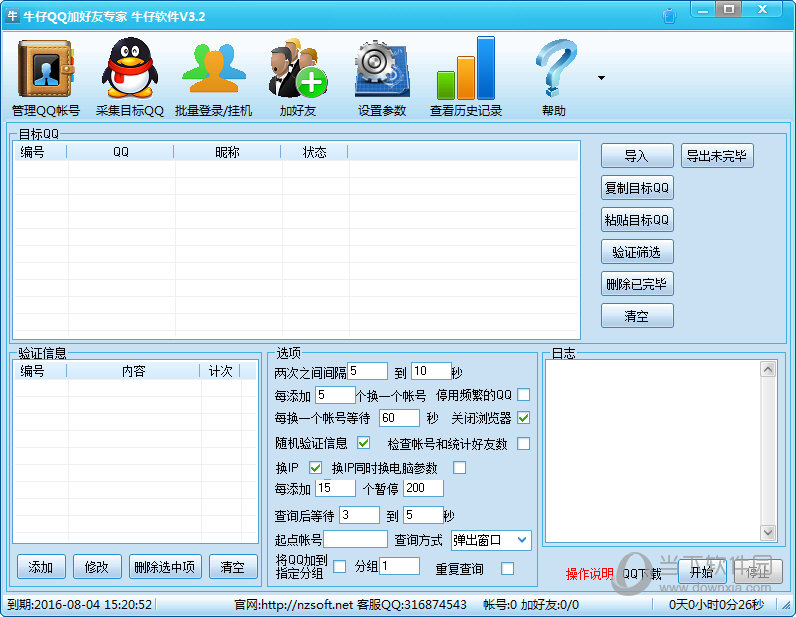This screenshot has height=617, width=796.
Task: Click the 起点帐号 input field
Action: point(356,539)
